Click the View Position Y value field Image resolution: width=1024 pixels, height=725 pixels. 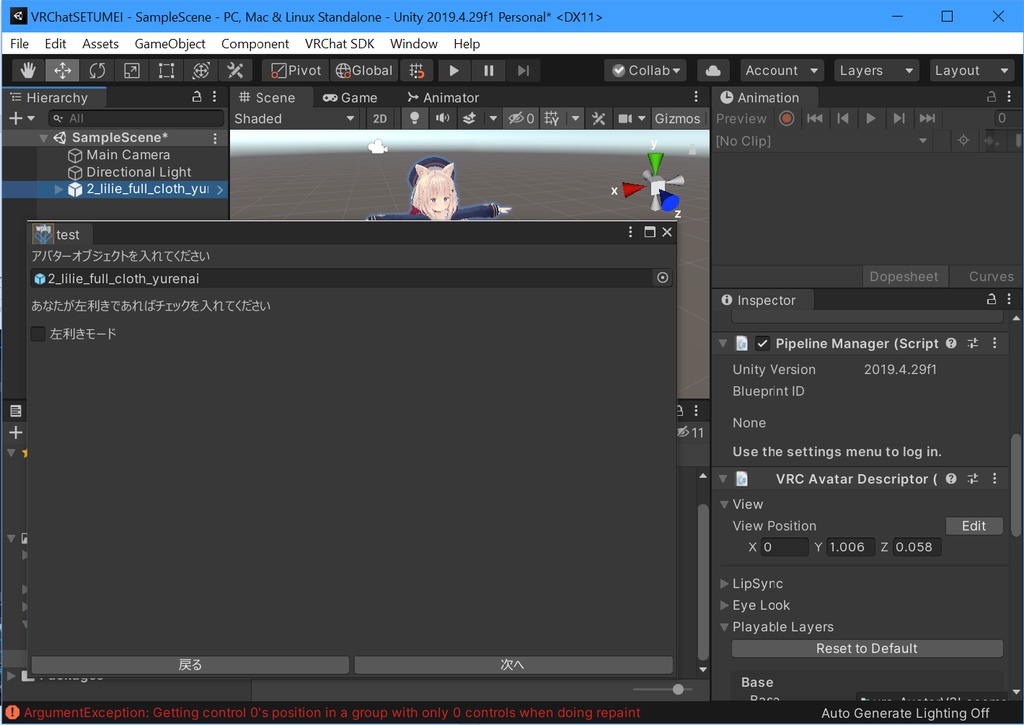pyautogui.click(x=850, y=547)
